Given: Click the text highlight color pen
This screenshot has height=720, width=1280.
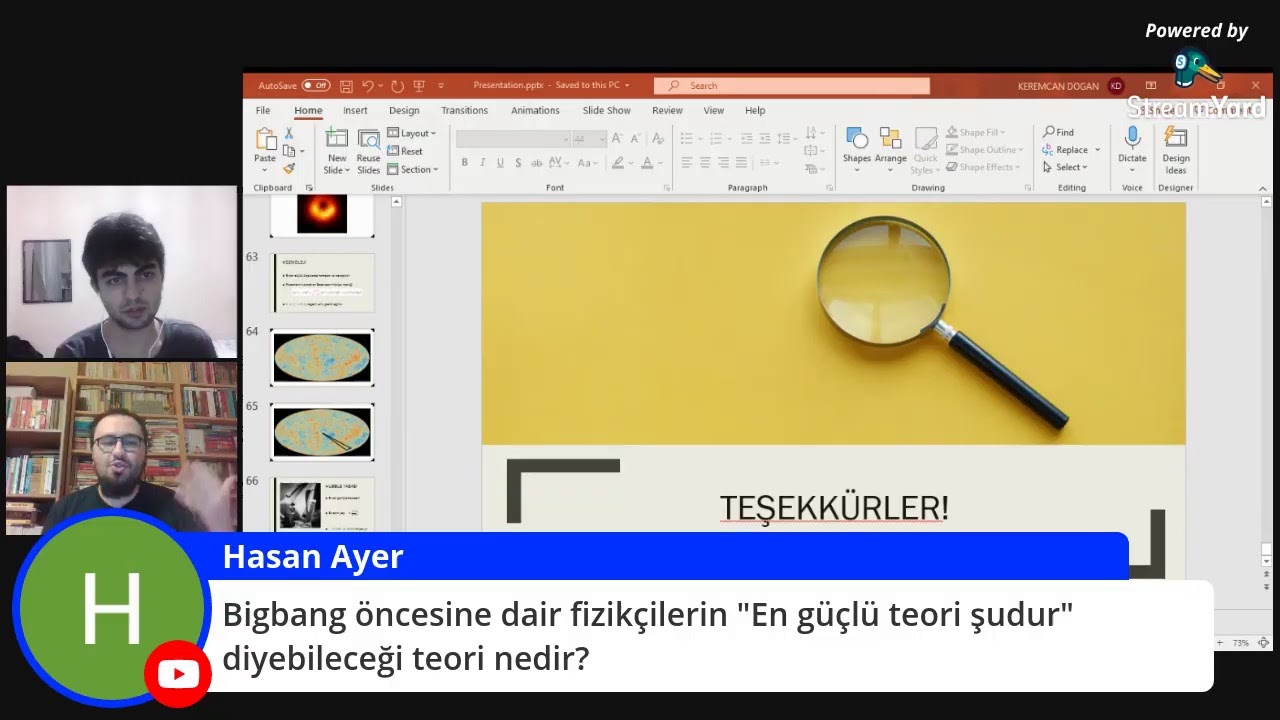Looking at the screenshot, I should [x=618, y=162].
